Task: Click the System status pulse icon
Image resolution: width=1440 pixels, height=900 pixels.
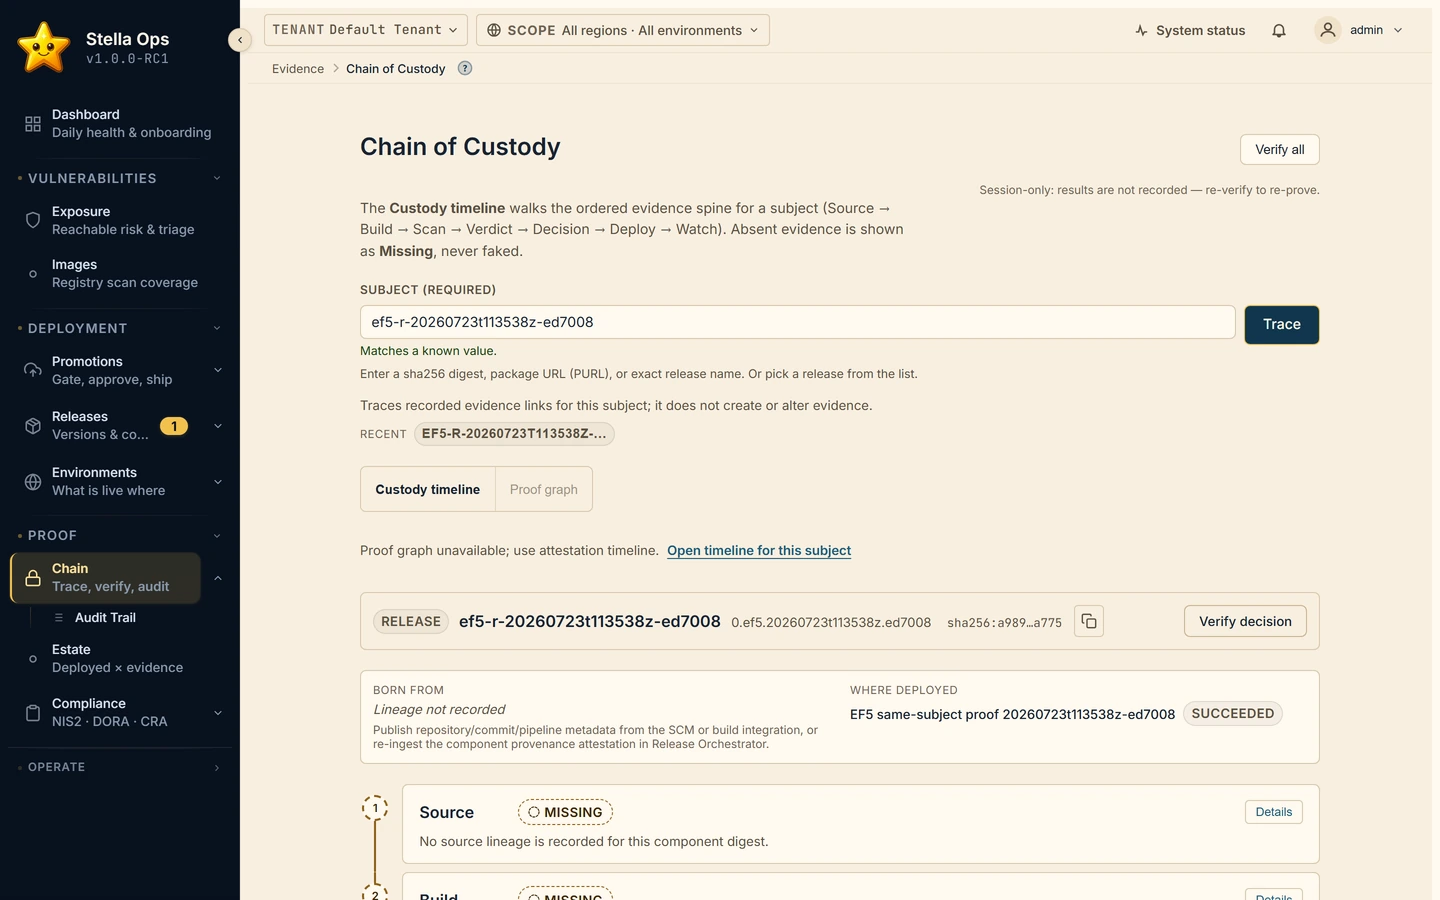Action: click(x=1141, y=31)
